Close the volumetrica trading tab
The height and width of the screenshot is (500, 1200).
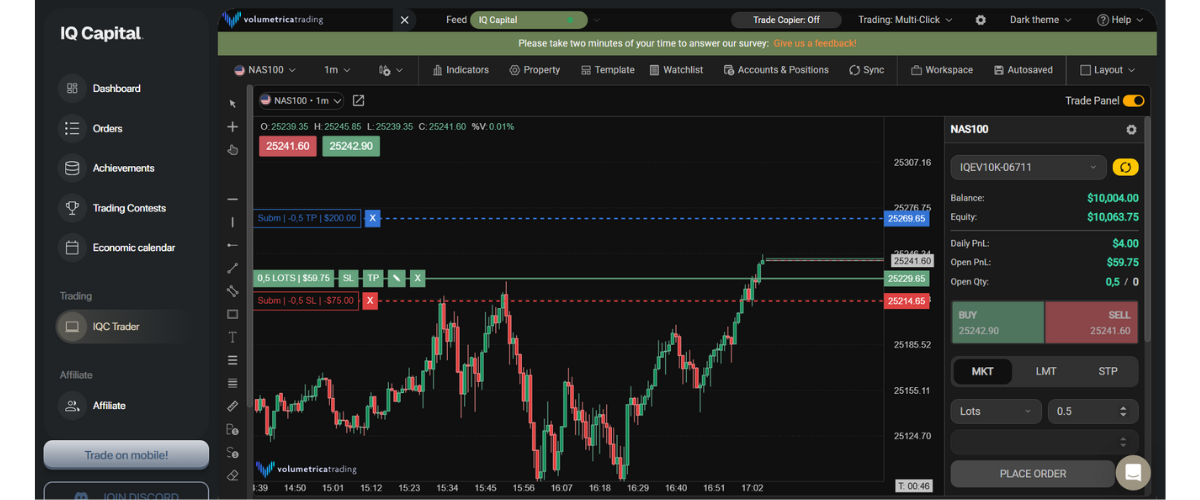[404, 20]
